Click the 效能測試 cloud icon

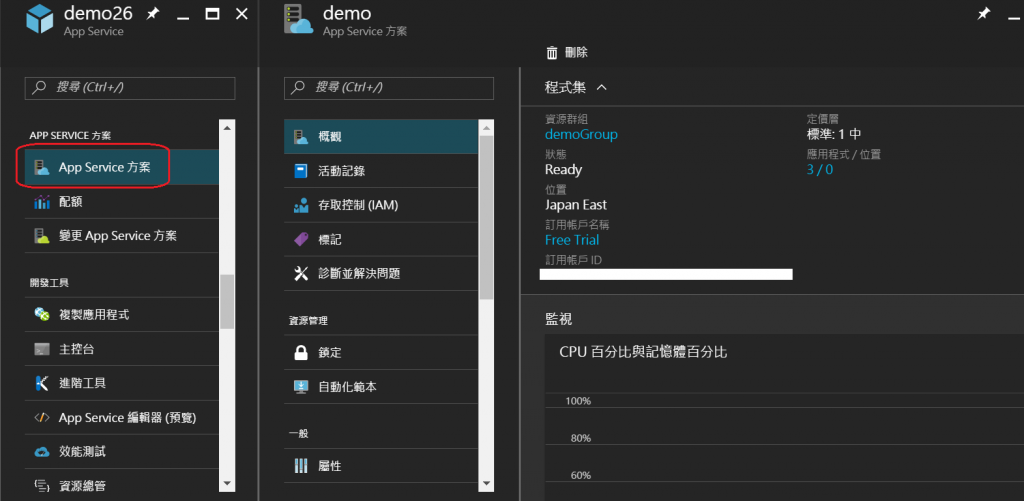[x=42, y=451]
